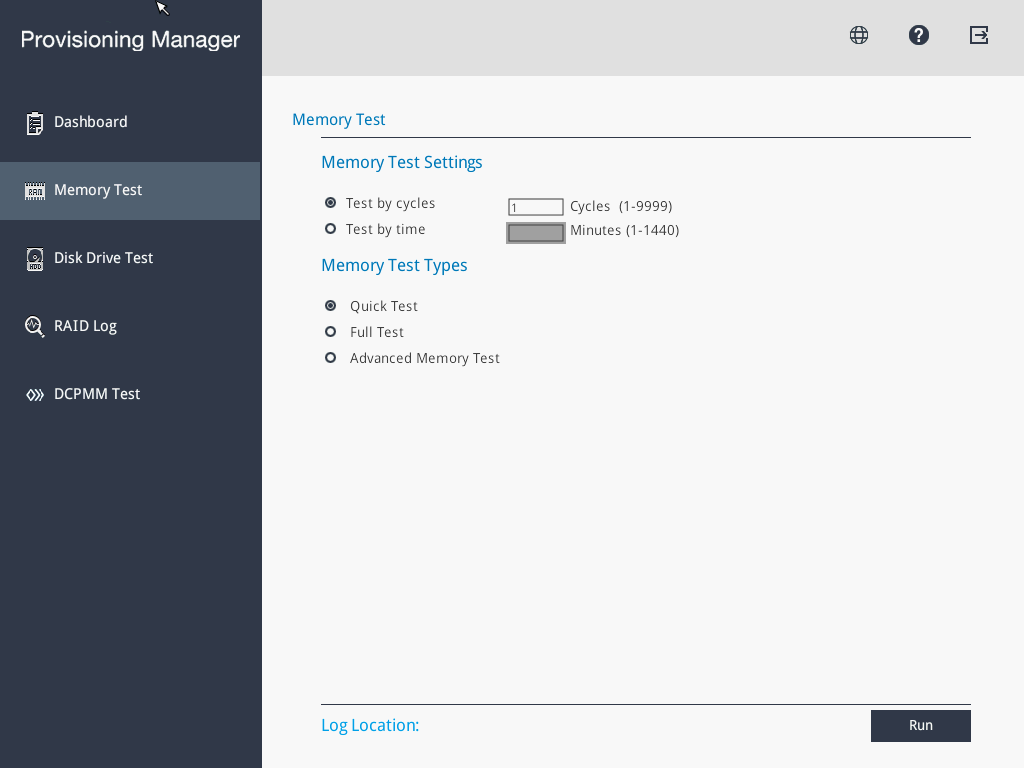This screenshot has width=1024, height=768.
Task: Click the Memory Test page heading
Action: [x=338, y=120]
